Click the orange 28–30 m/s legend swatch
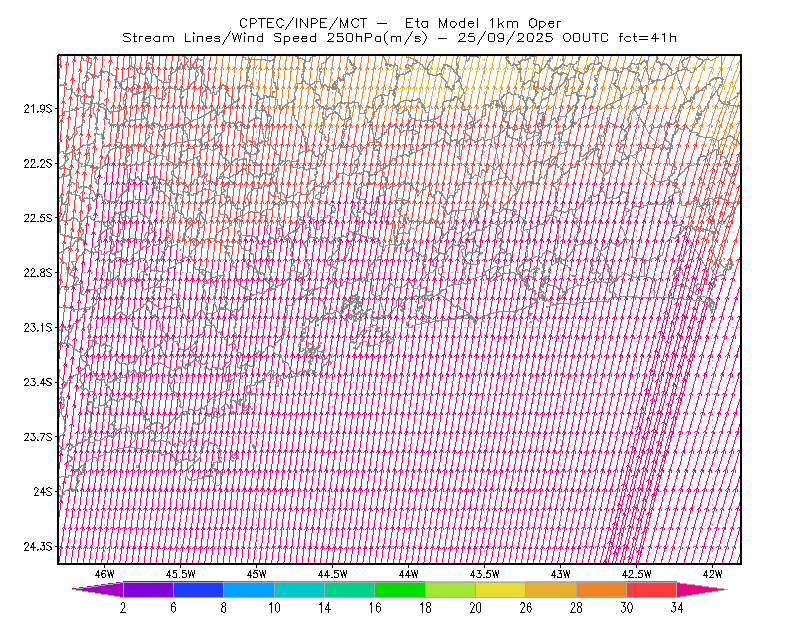Image resolution: width=800 pixels, height=618 pixels. coord(602,589)
